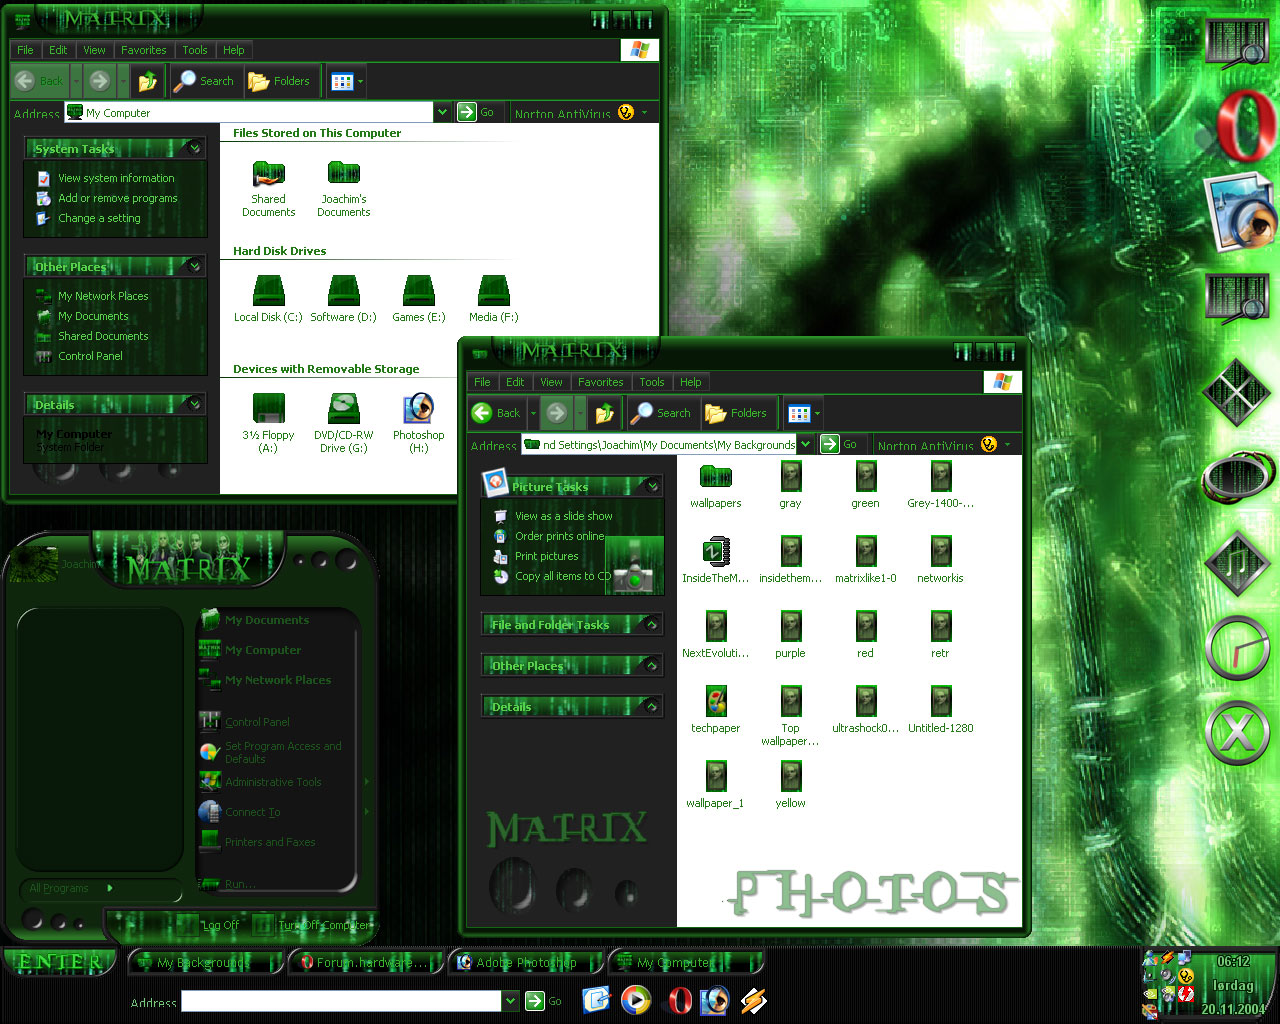Select the DVD/CD-RW Drive (G:) icon
1280x1024 pixels.
[x=343, y=409]
